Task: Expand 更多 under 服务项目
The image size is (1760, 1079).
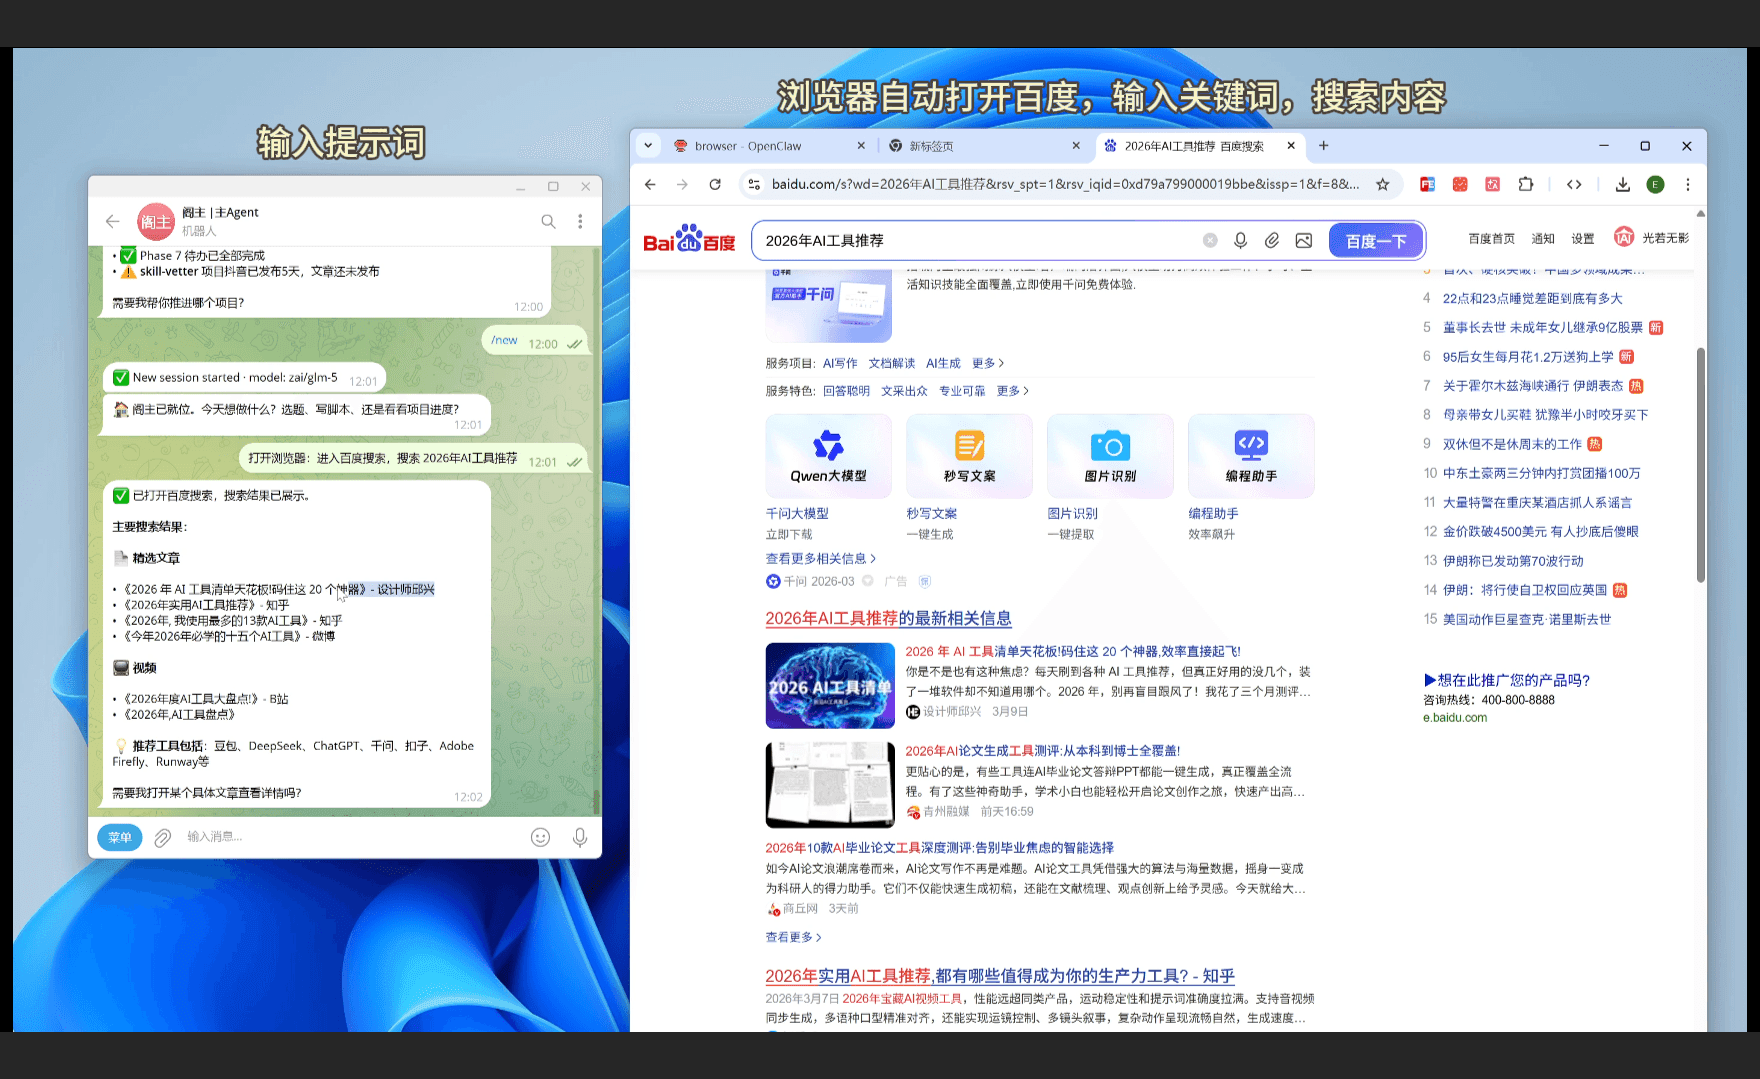Action: [x=987, y=363]
